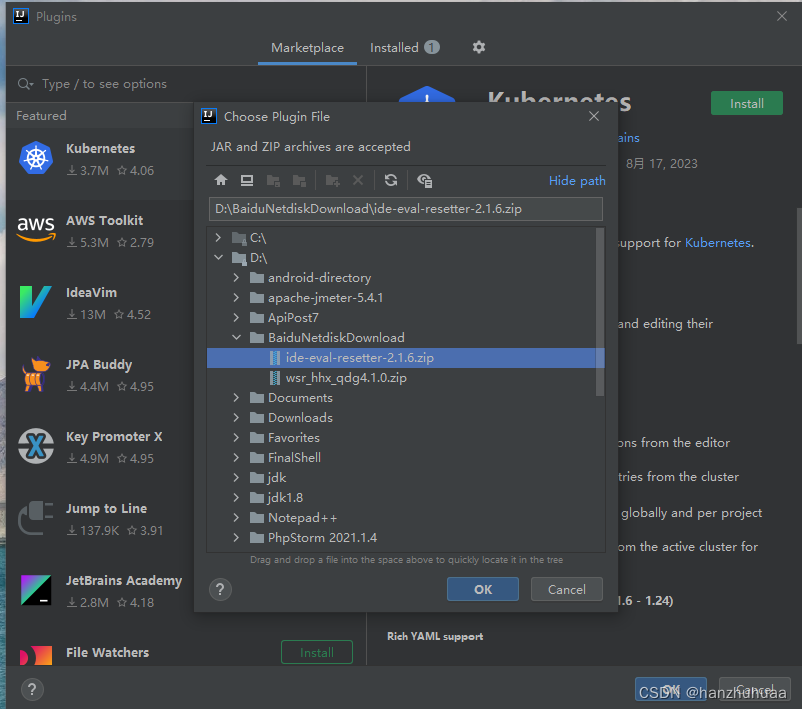
Task: Refresh the file tree
Action: [x=391, y=180]
